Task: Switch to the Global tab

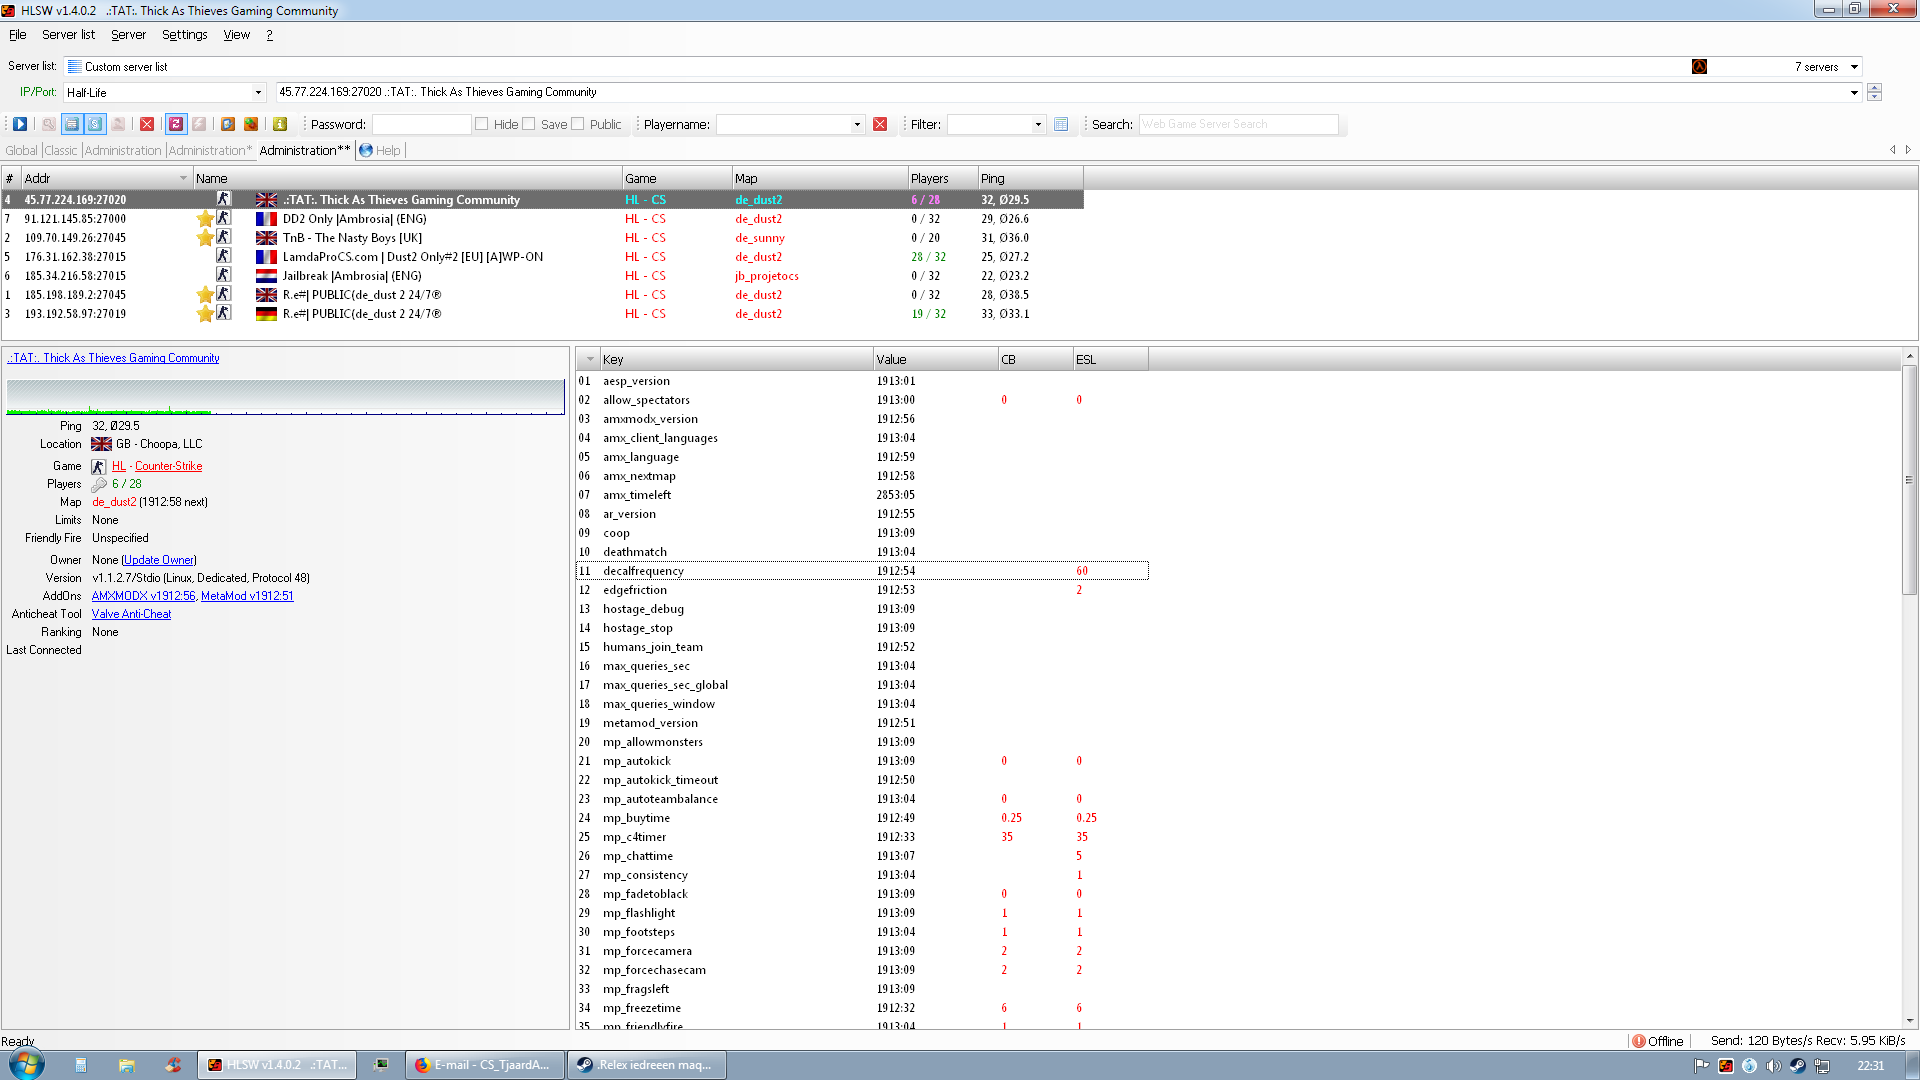Action: coord(21,151)
